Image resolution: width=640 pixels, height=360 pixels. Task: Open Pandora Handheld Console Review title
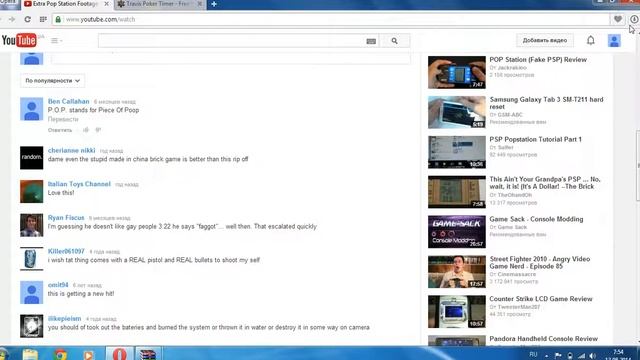coord(543,339)
